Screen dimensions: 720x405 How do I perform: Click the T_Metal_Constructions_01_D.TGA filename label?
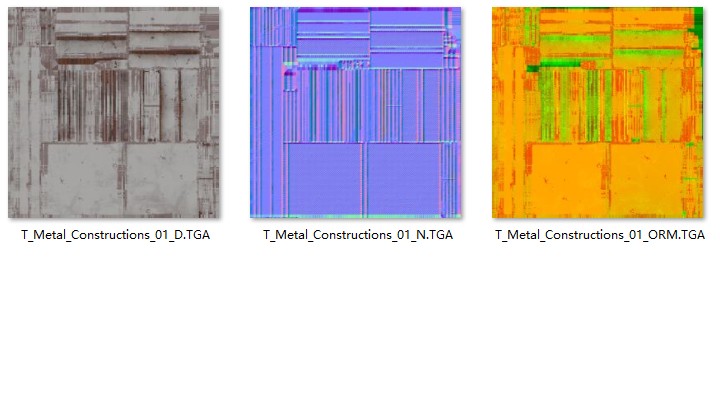pos(115,235)
